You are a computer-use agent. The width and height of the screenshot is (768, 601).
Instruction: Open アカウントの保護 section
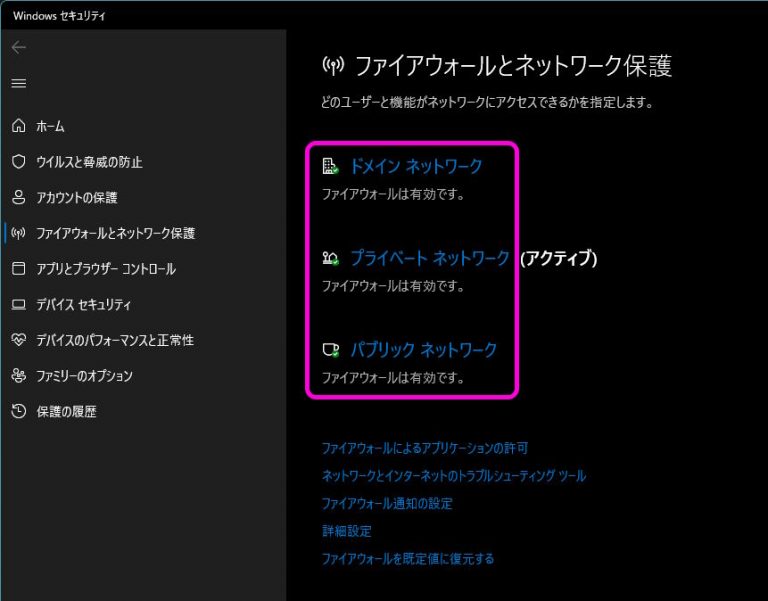click(77, 198)
